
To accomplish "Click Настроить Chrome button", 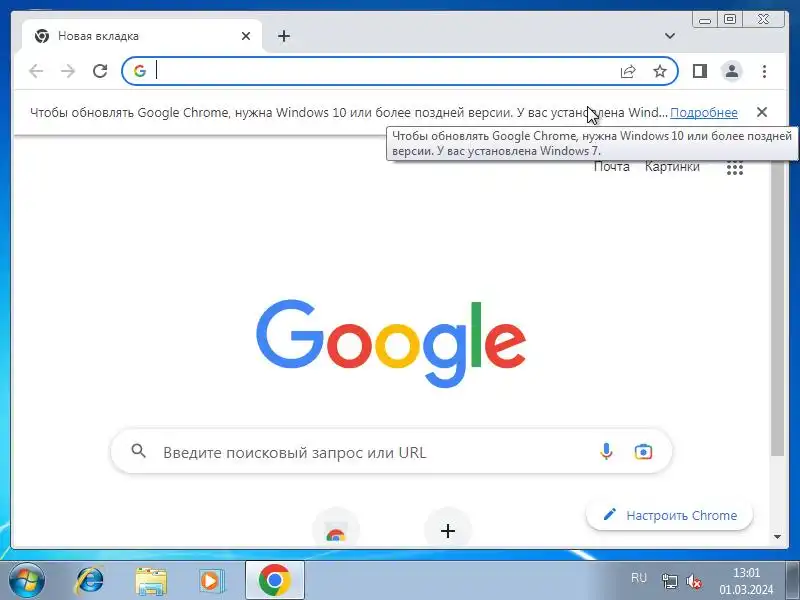I will click(669, 515).
